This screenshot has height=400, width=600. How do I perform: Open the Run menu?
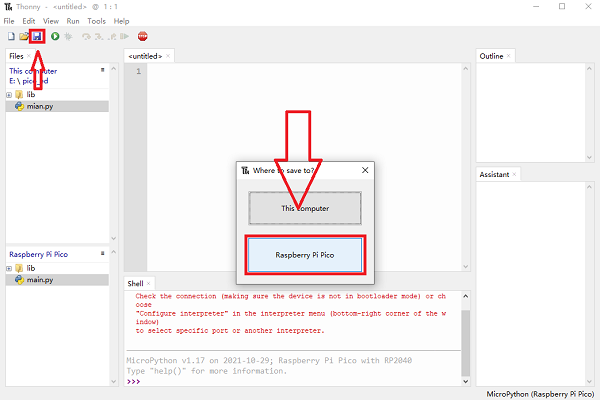(73, 21)
